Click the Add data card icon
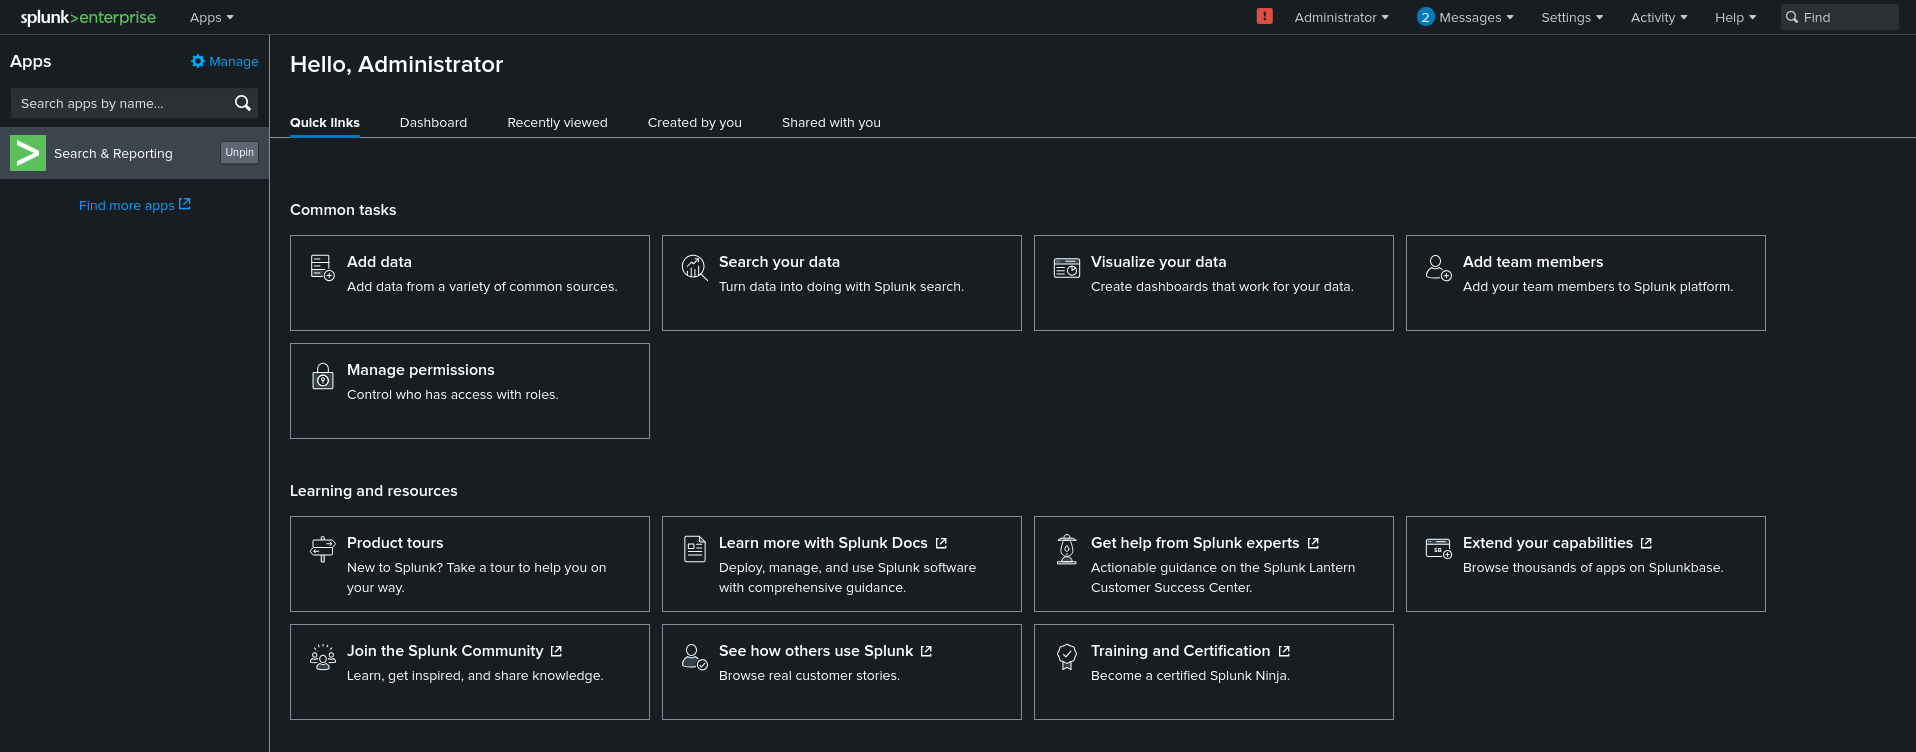 point(322,267)
